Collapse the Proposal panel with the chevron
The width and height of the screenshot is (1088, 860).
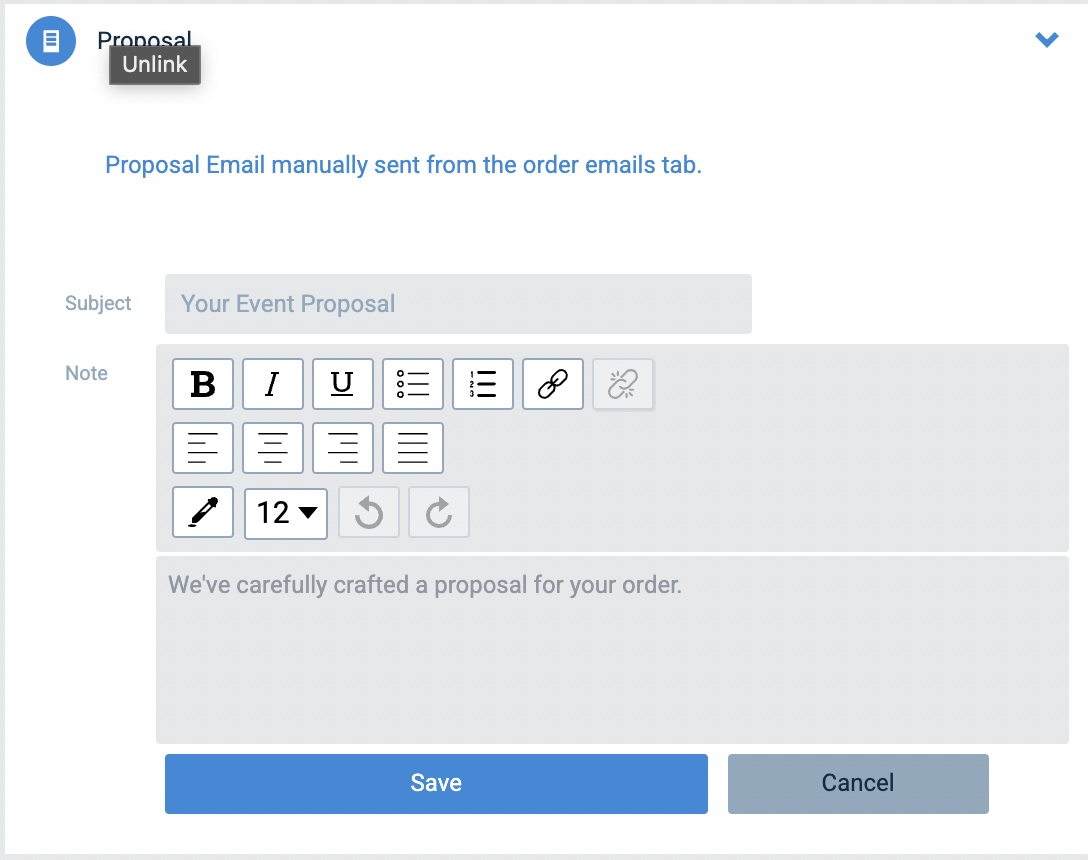click(1047, 40)
